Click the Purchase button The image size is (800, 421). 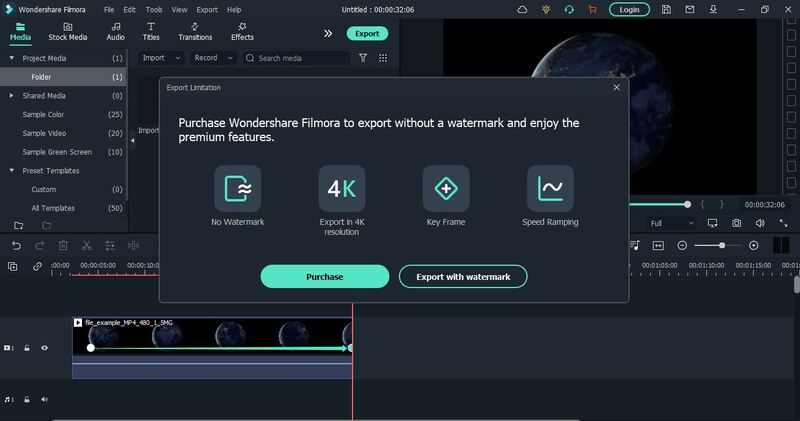point(324,277)
